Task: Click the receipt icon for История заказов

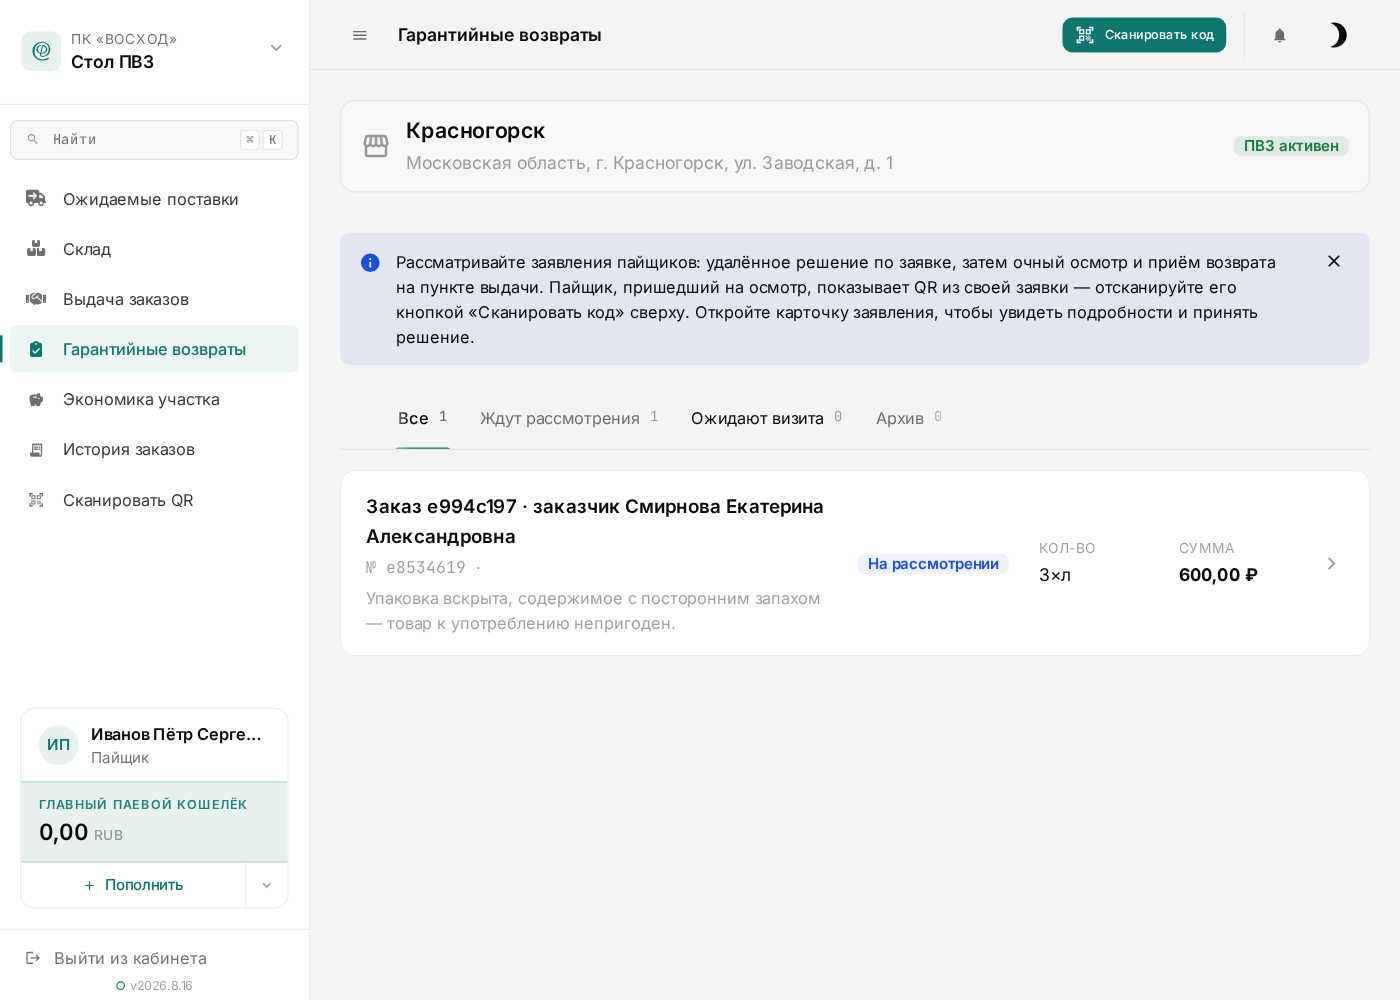Action: coord(36,449)
